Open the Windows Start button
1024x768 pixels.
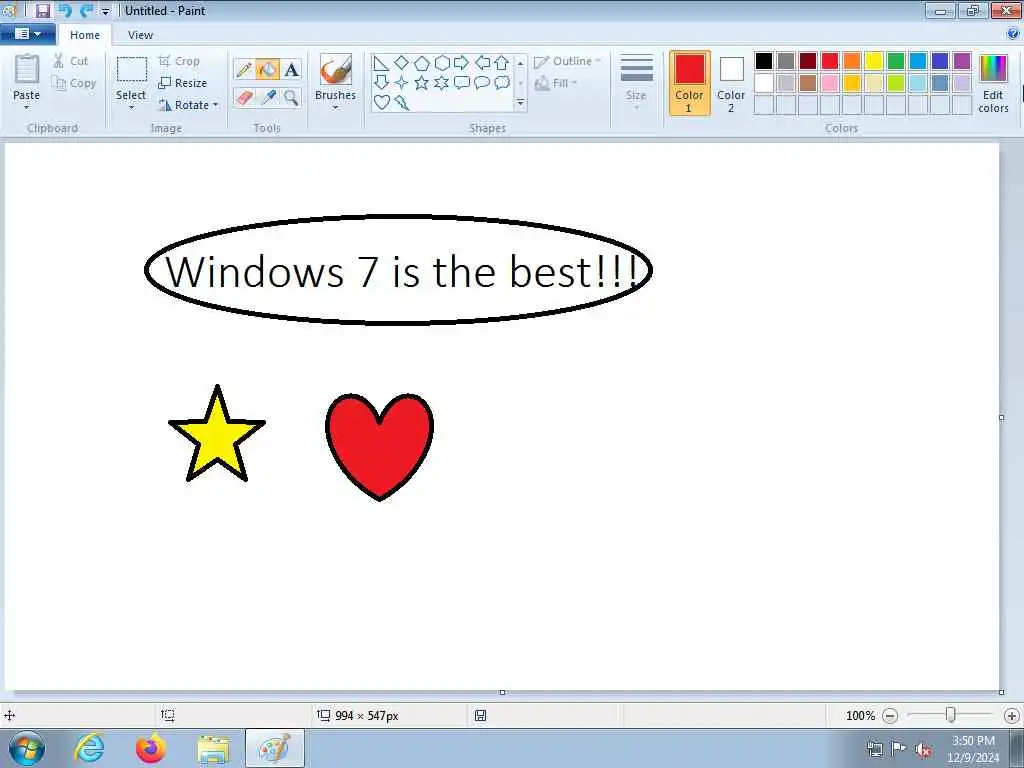(x=27, y=748)
